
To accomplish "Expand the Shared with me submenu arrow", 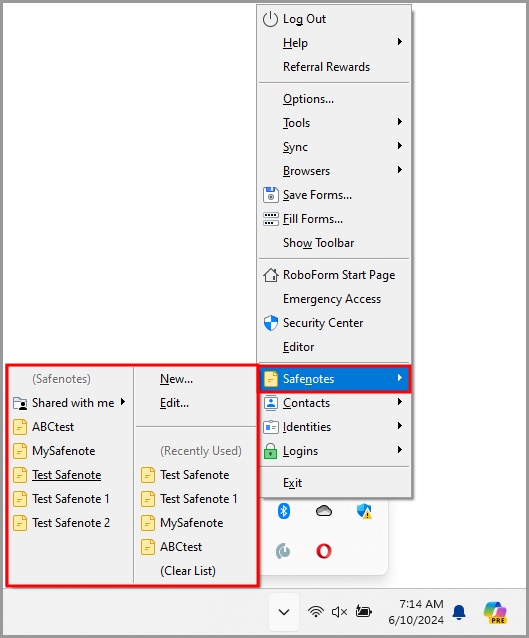I will (x=122, y=402).
